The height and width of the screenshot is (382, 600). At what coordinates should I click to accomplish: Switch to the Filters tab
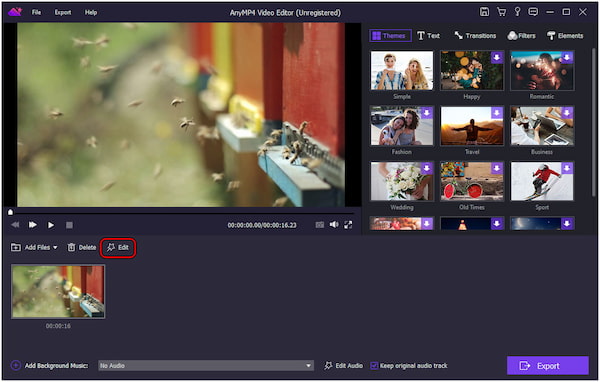coord(521,36)
